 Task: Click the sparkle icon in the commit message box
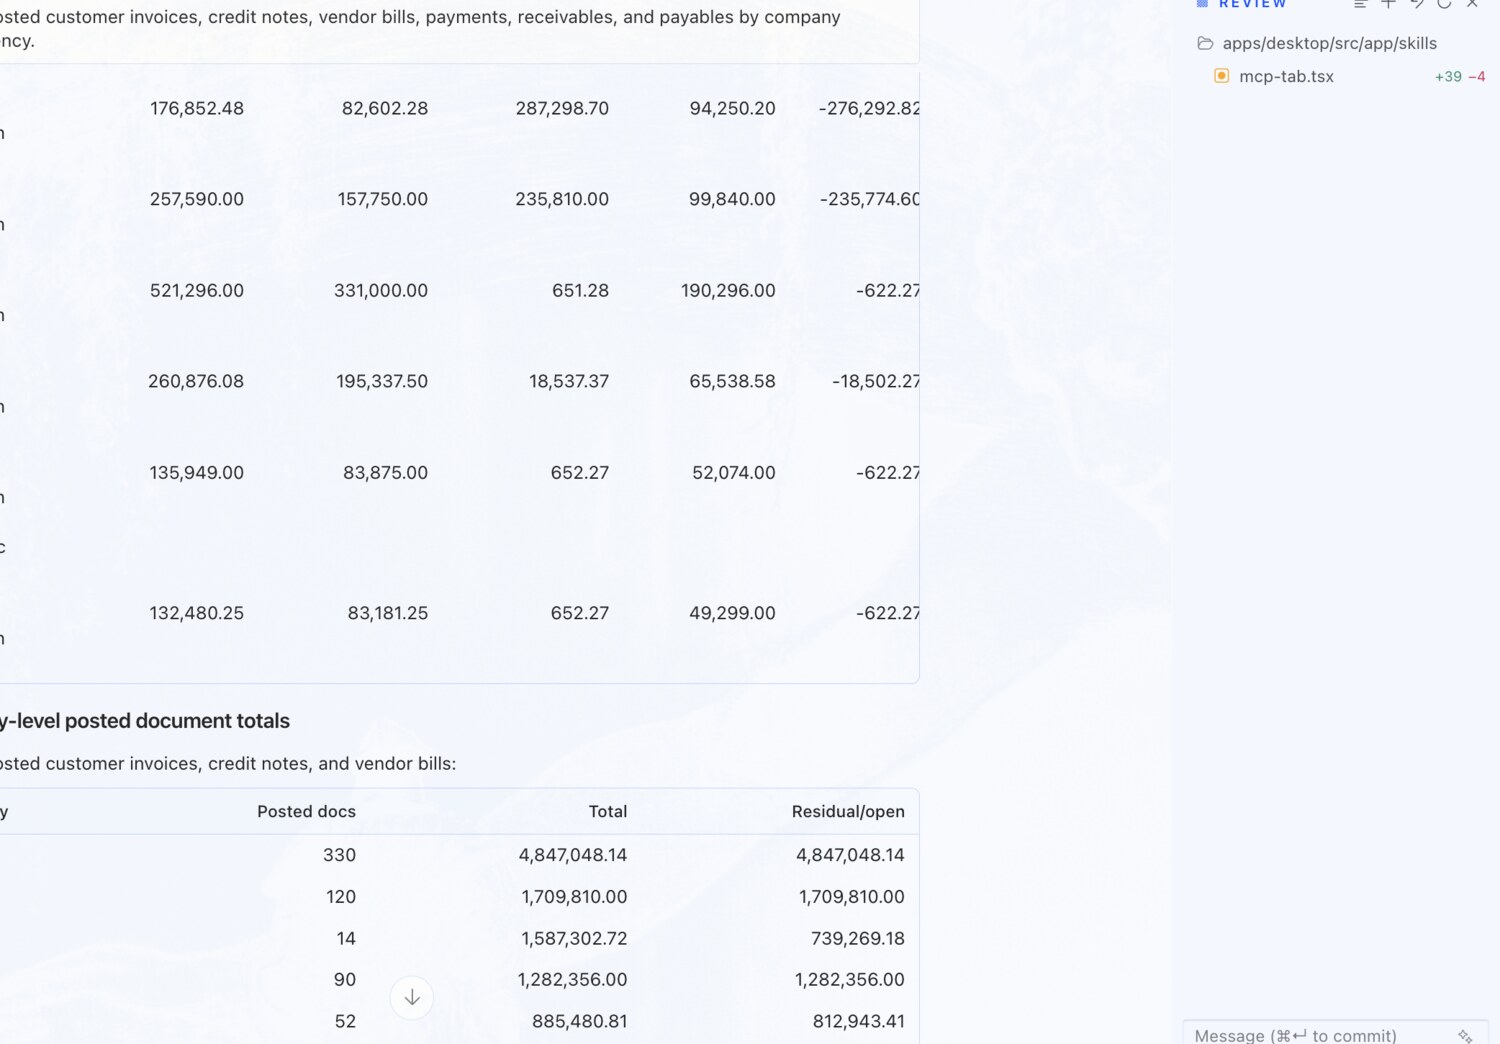click(1465, 1036)
